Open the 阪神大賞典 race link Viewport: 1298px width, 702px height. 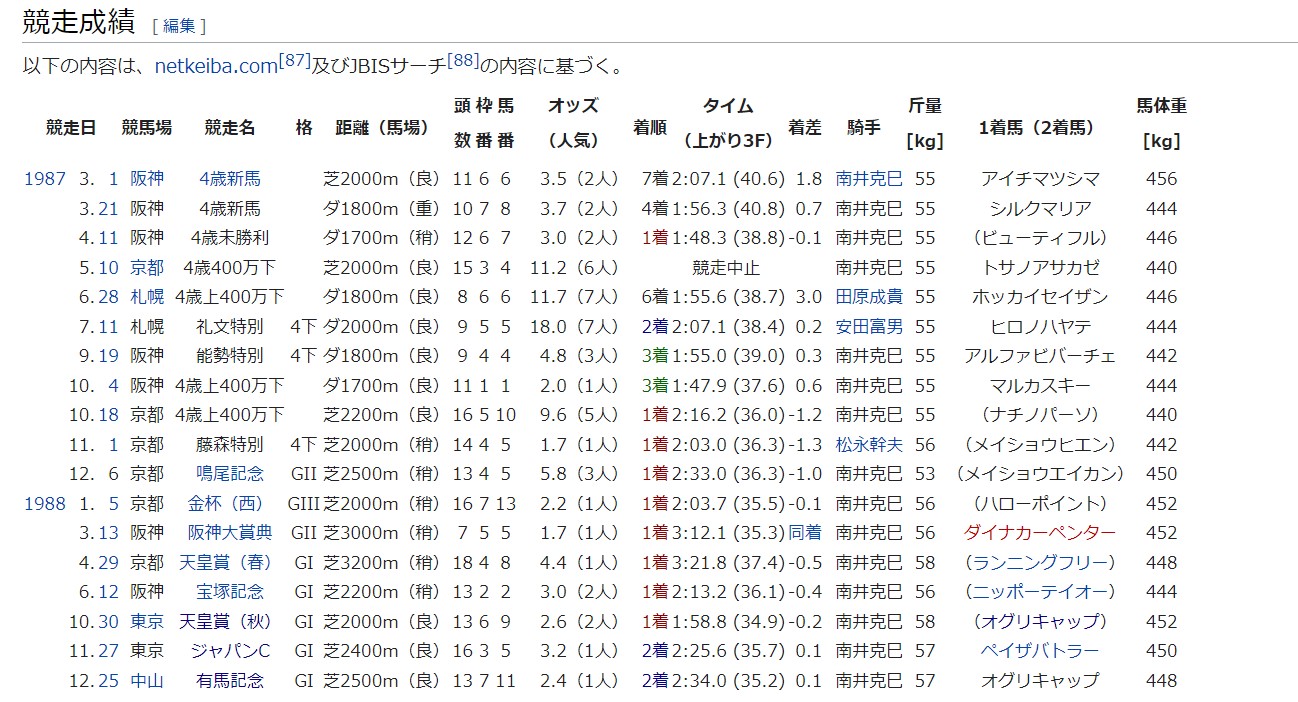click(x=230, y=532)
